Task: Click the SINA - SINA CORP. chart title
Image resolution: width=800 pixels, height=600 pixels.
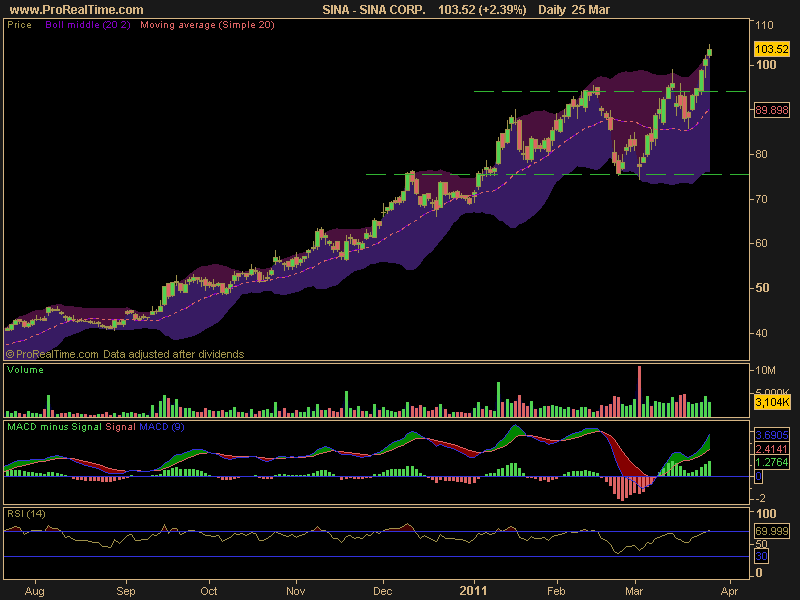Action: click(x=374, y=9)
